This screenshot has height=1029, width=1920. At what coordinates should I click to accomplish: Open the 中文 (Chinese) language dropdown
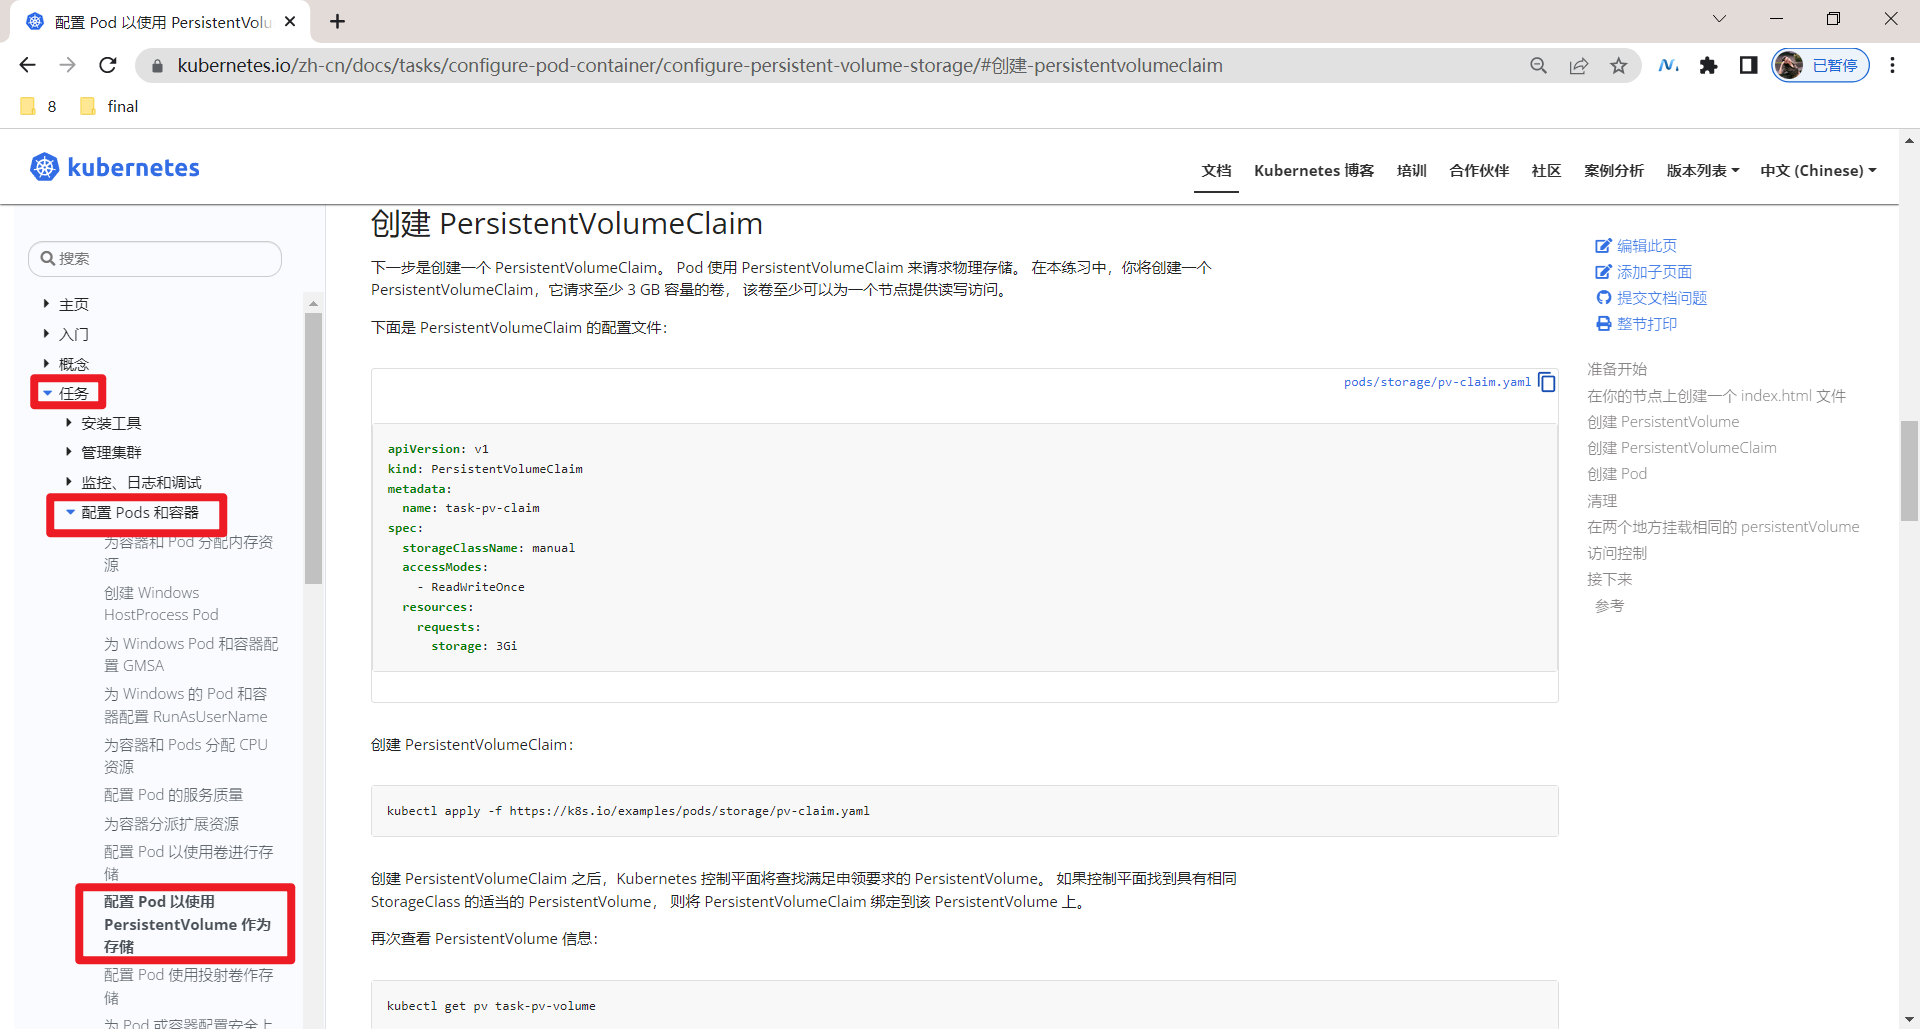[x=1818, y=171]
